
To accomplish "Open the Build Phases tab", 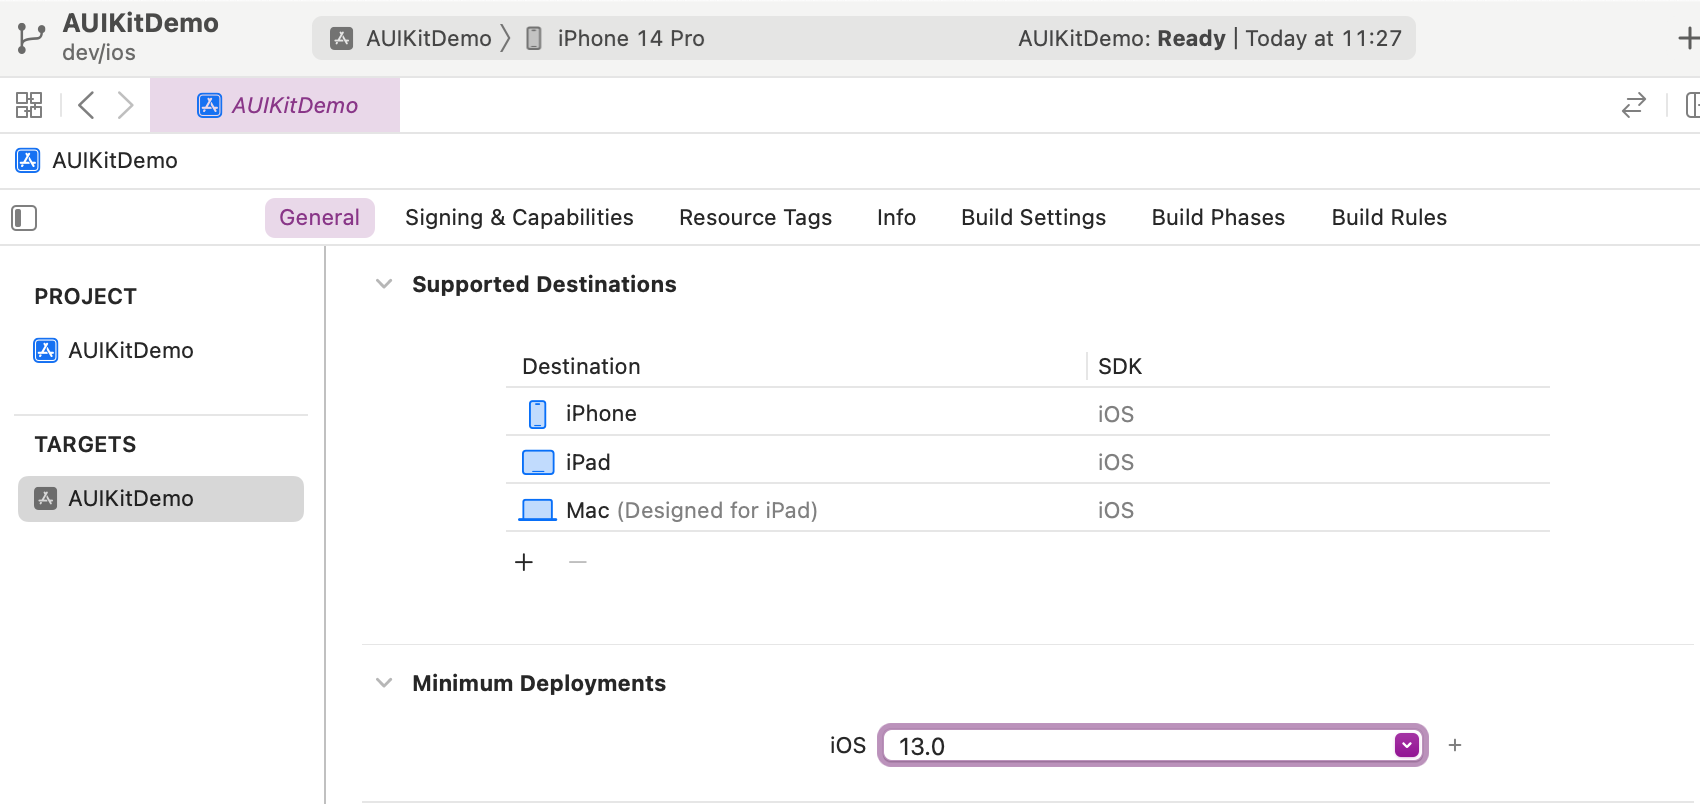I will pyautogui.click(x=1218, y=218).
